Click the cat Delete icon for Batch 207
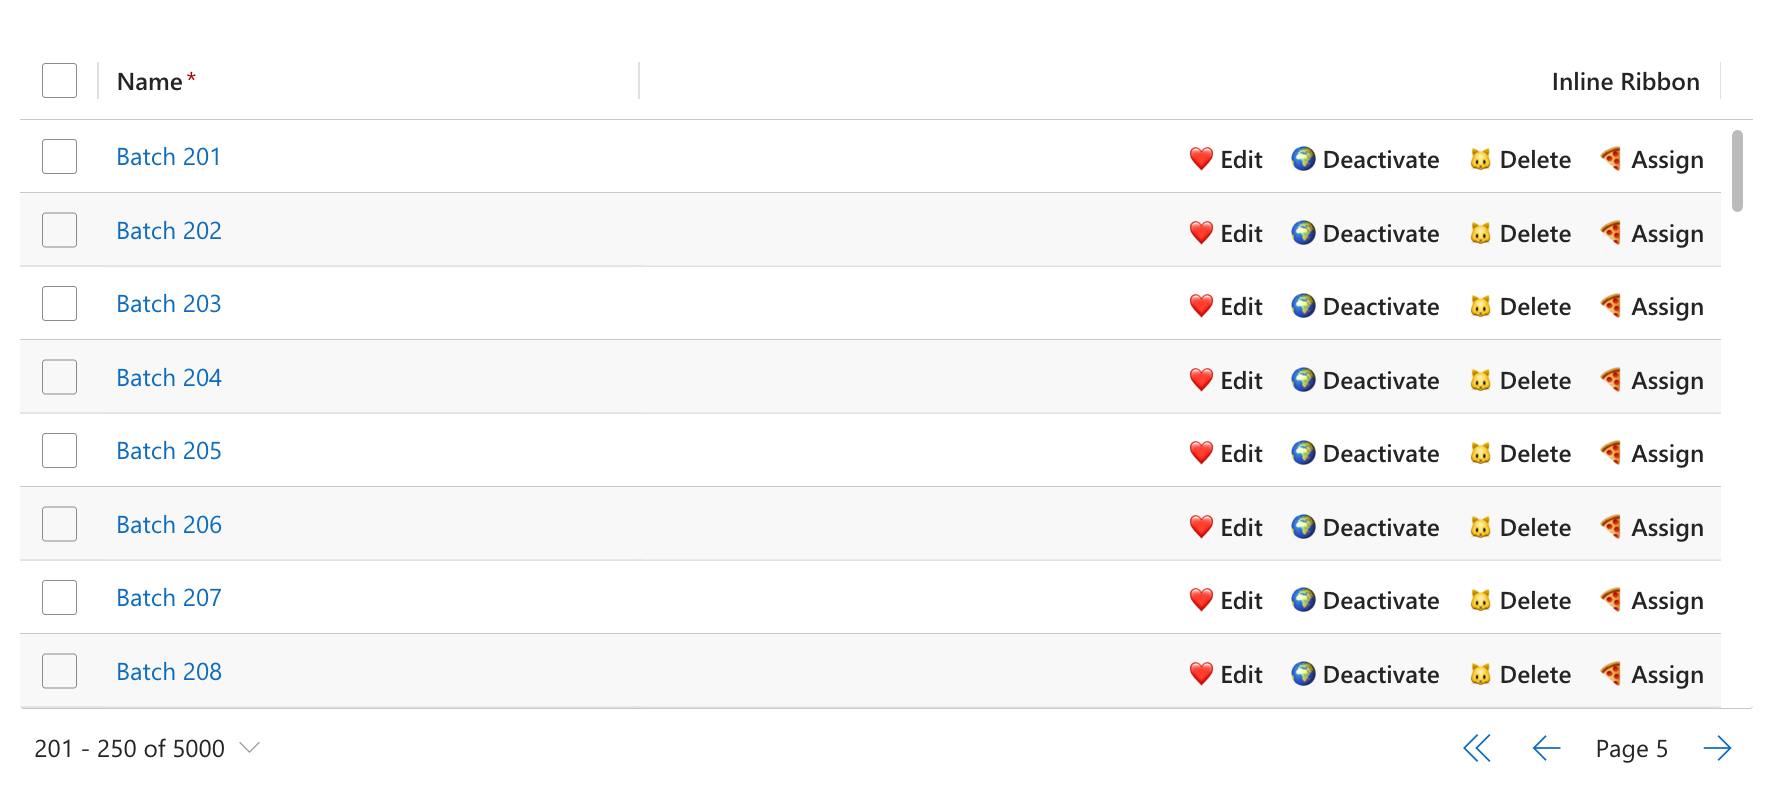The height and width of the screenshot is (786, 1774). click(x=1480, y=600)
